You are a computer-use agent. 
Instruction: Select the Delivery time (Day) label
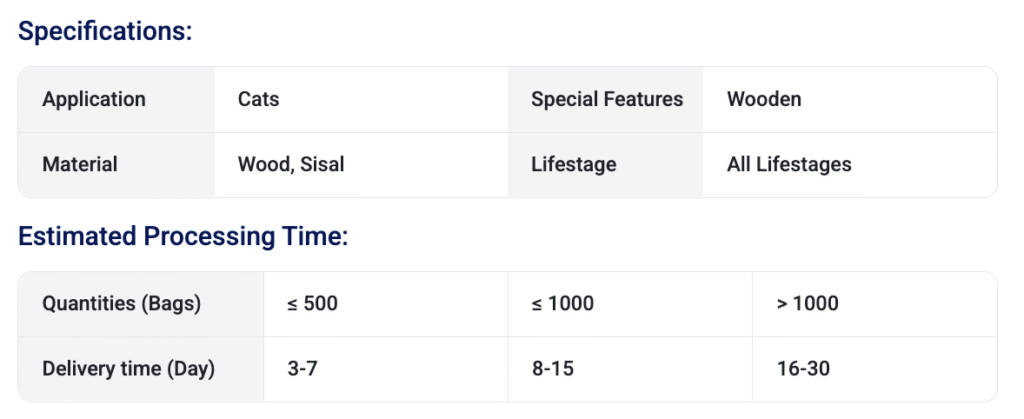pyautogui.click(x=128, y=368)
